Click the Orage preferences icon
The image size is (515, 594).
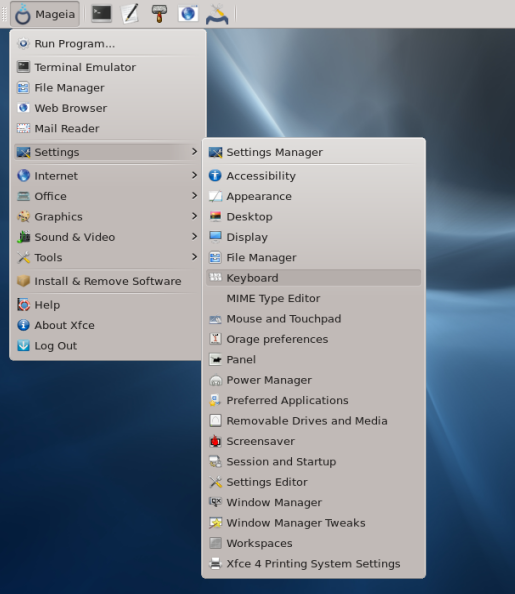[x=215, y=339]
